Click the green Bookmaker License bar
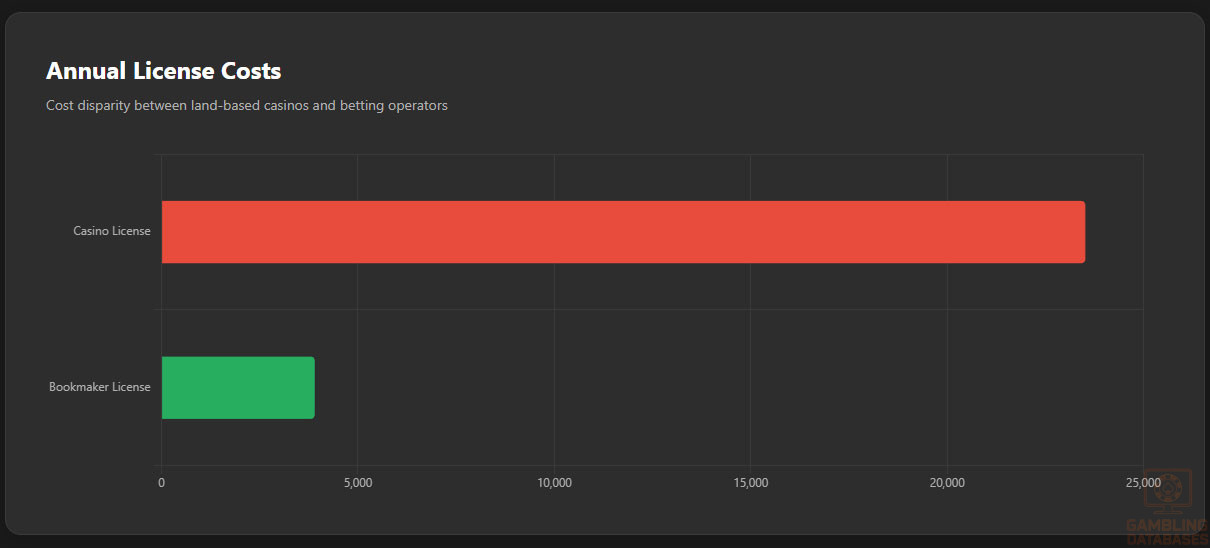 tap(238, 387)
